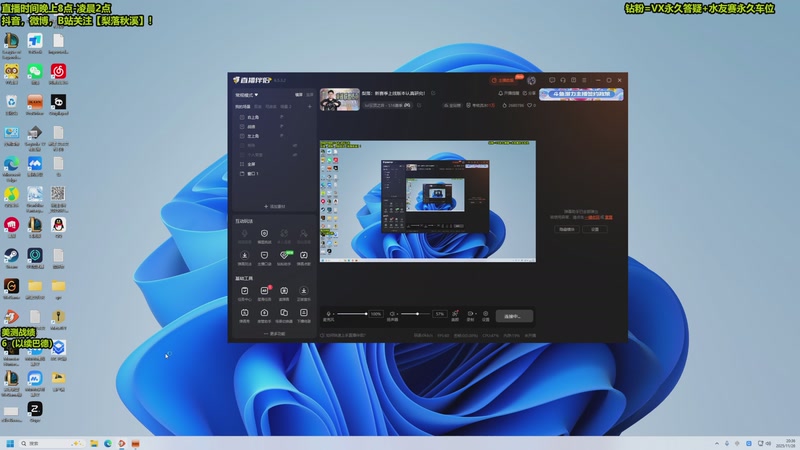Select the second scene tab
Image resolution: width=800 pixels, height=450 pixels.
(x=258, y=107)
